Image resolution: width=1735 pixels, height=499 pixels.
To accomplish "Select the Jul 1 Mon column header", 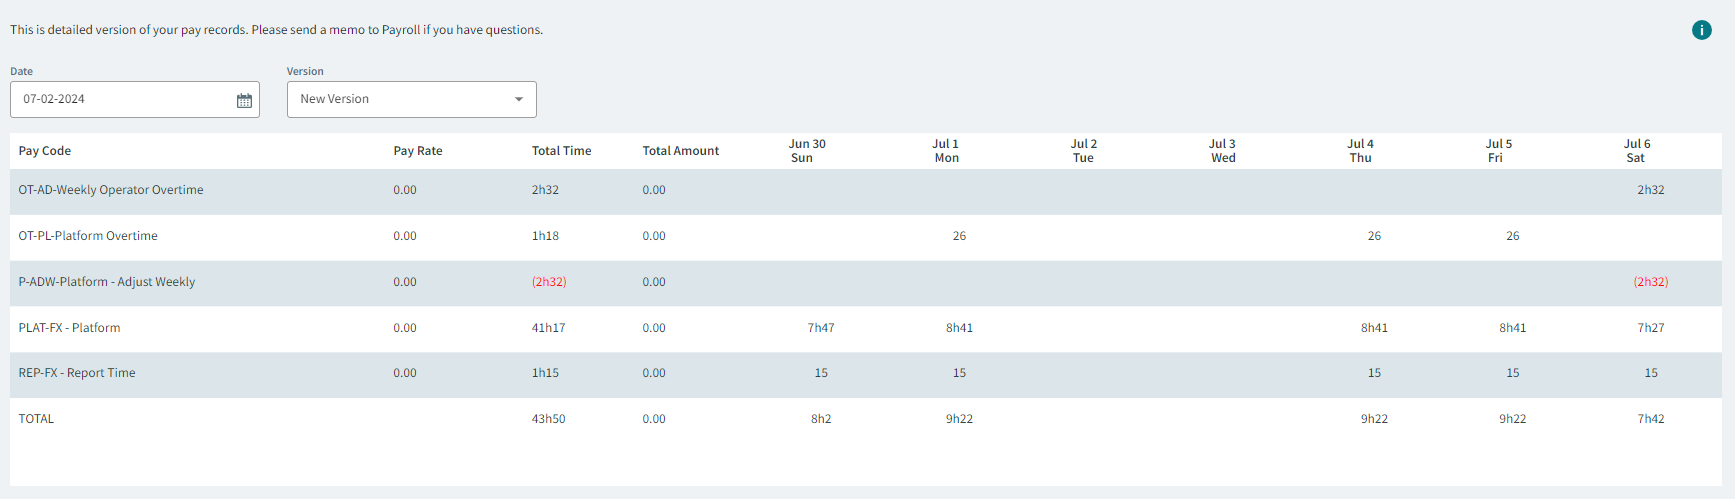I will (945, 151).
